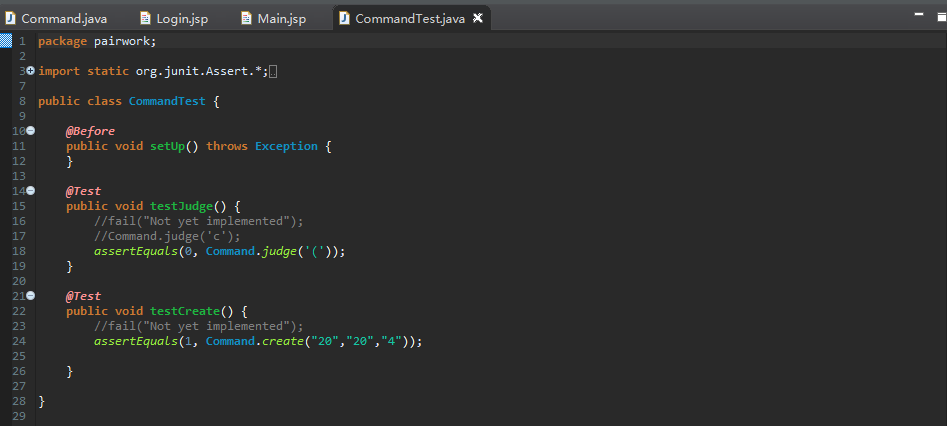Click the judge method call on line 18
Image resolution: width=947 pixels, height=426 pixels.
click(279, 251)
